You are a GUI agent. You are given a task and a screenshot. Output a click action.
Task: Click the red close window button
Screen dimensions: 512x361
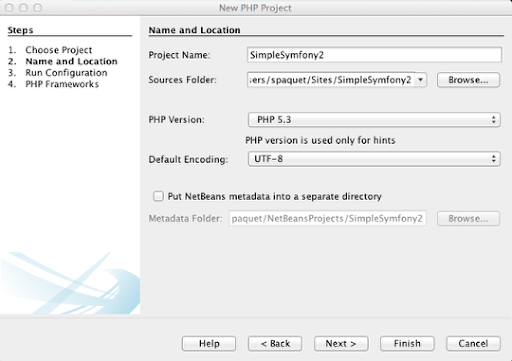[9, 7]
